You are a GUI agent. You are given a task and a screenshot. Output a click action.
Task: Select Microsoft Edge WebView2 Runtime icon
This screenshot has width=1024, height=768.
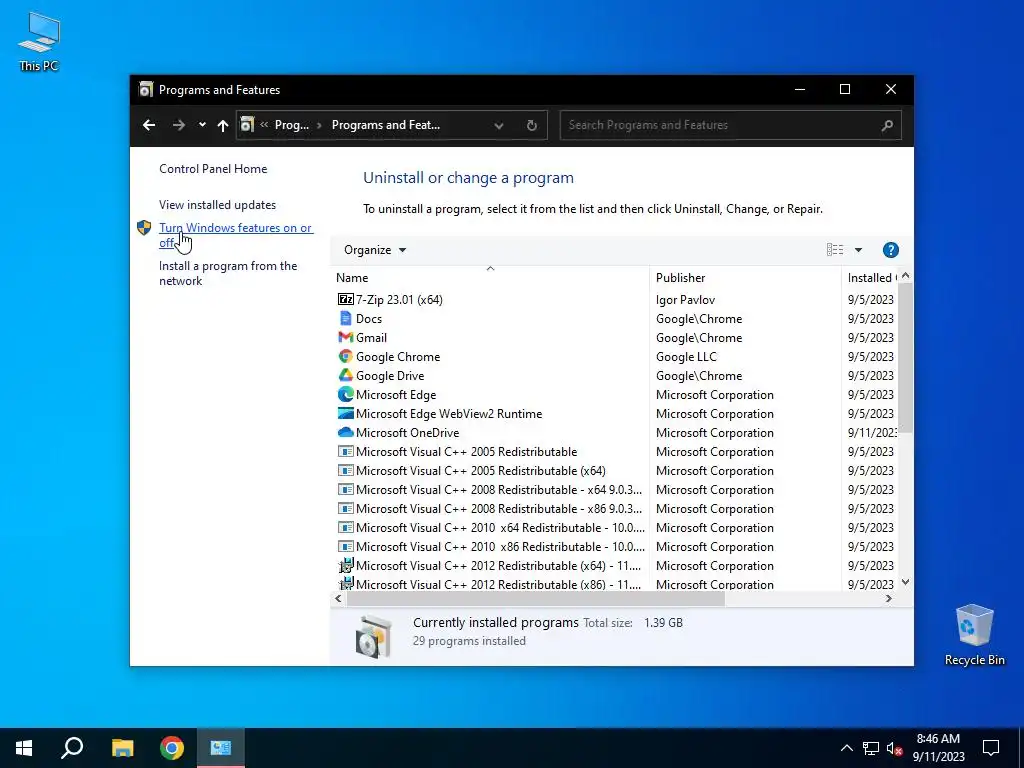(x=345, y=413)
